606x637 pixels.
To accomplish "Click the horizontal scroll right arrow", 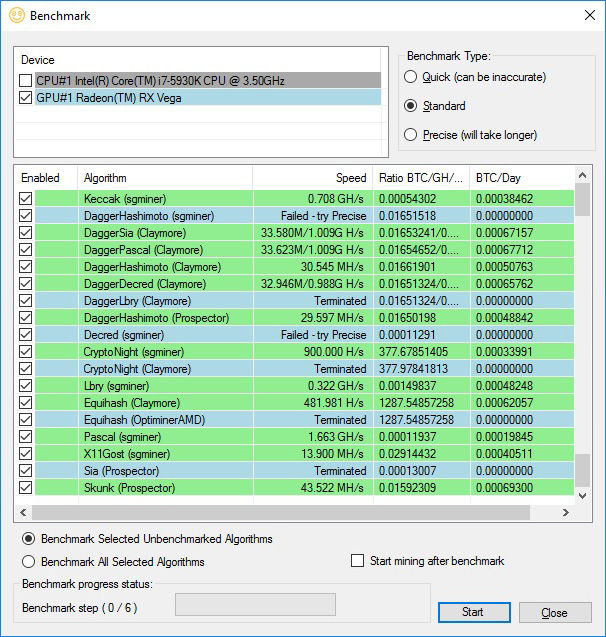I will tap(566, 512).
